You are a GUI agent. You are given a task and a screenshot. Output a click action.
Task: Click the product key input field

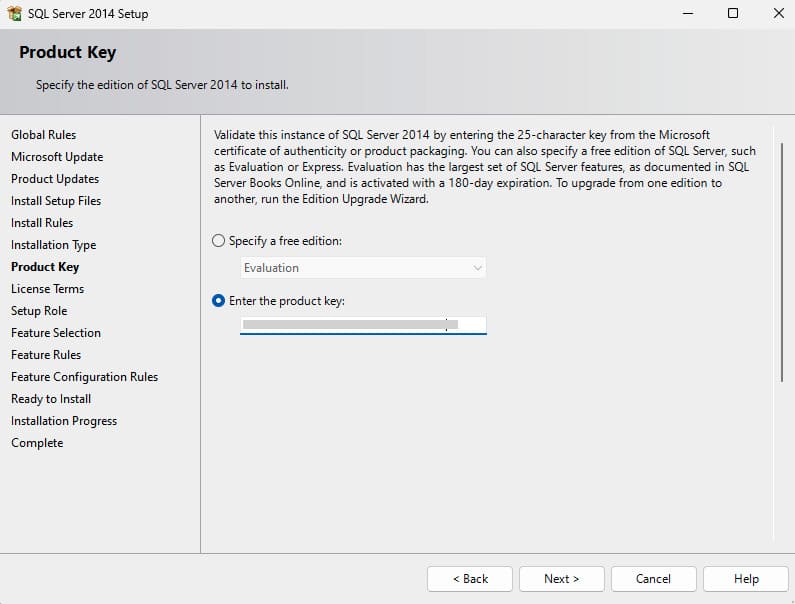click(363, 325)
